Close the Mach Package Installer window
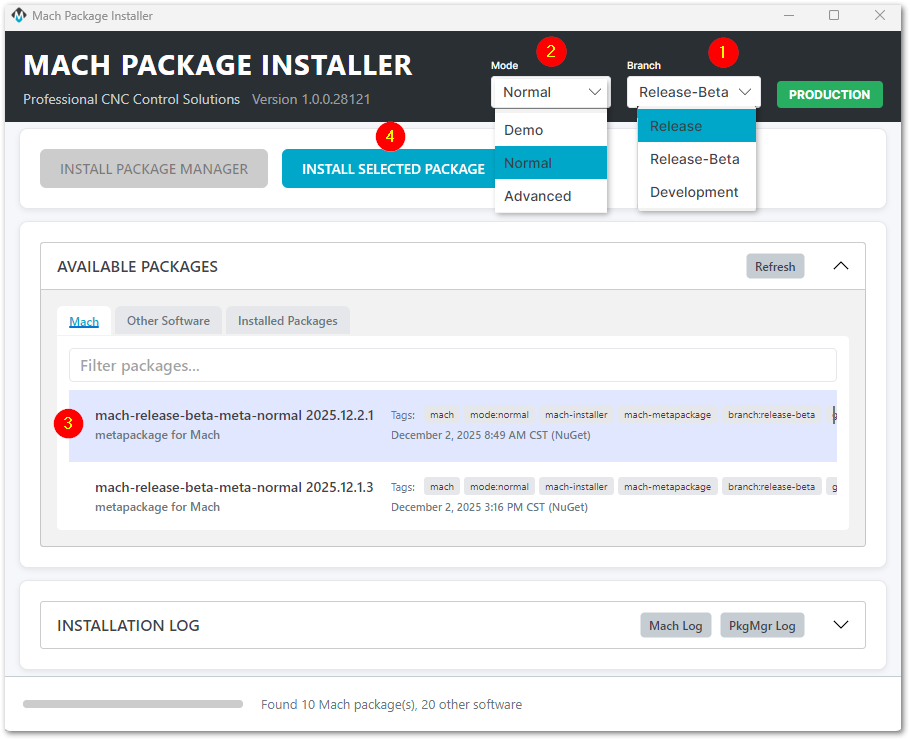This screenshot has height=740, width=910. (x=880, y=16)
